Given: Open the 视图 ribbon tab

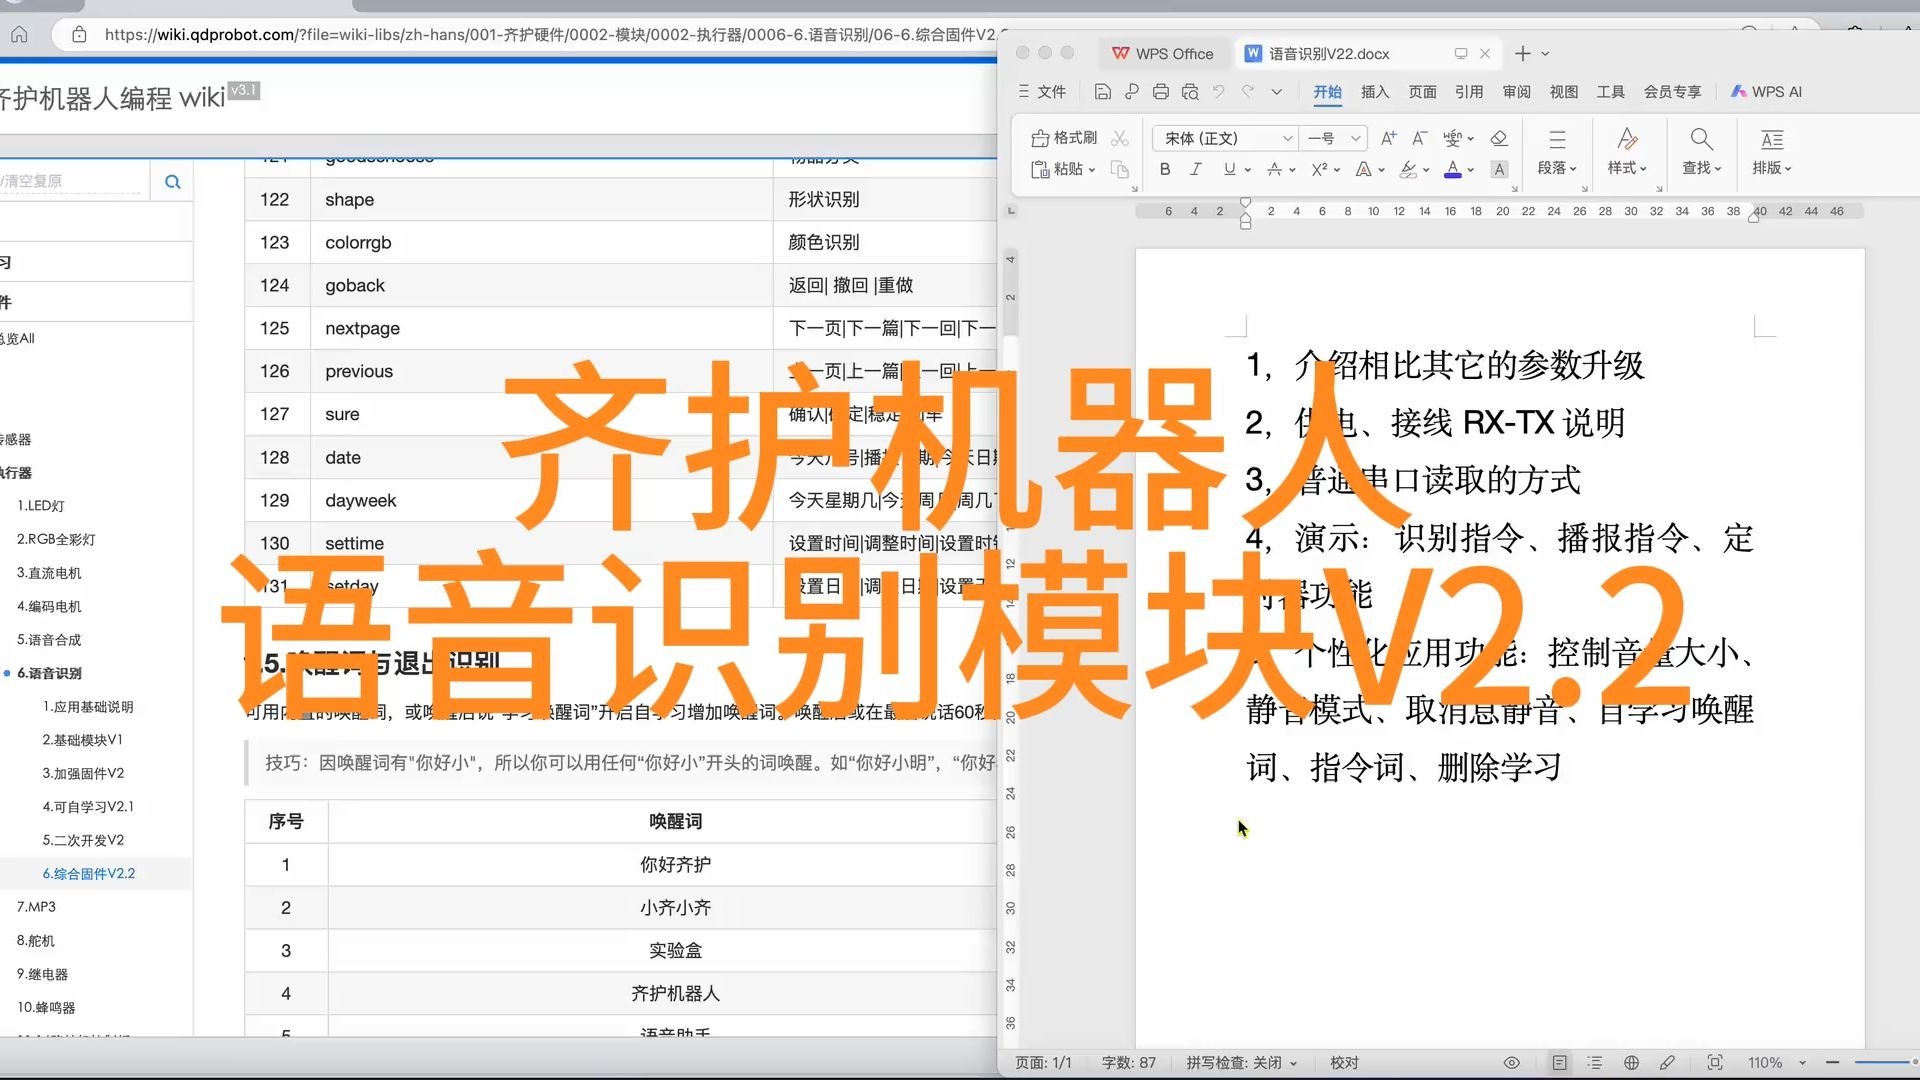Looking at the screenshot, I should pyautogui.click(x=1563, y=92).
